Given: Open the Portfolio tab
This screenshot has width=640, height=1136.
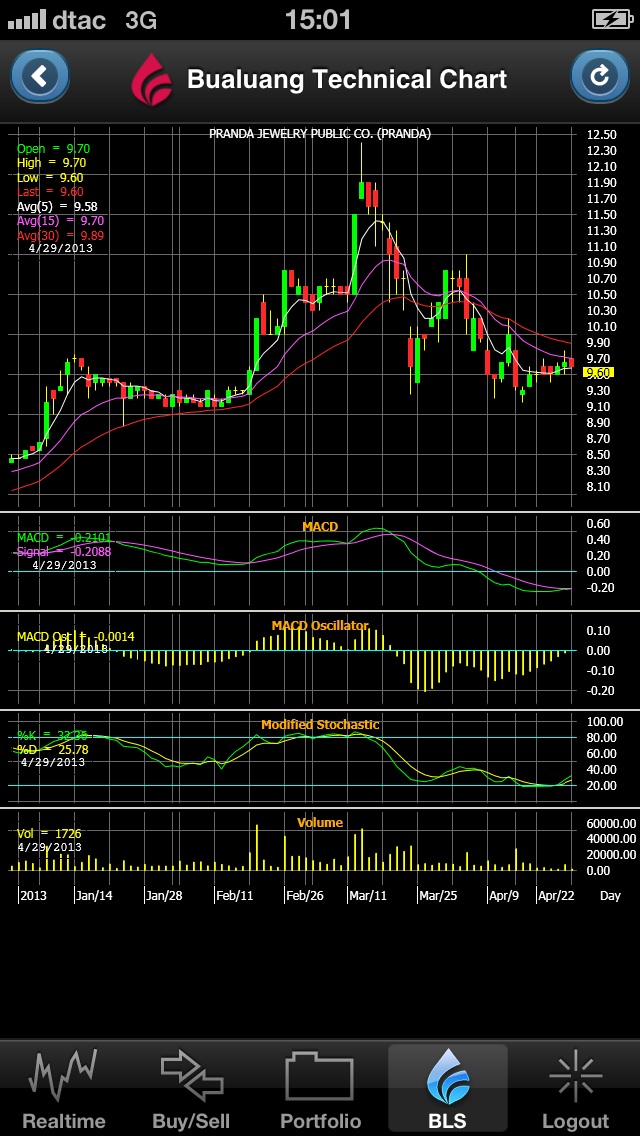Looking at the screenshot, I should click(x=320, y=1087).
